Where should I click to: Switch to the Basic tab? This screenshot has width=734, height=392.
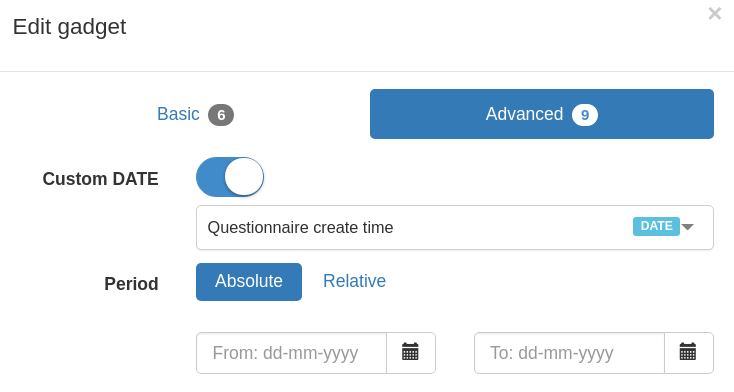[195, 114]
